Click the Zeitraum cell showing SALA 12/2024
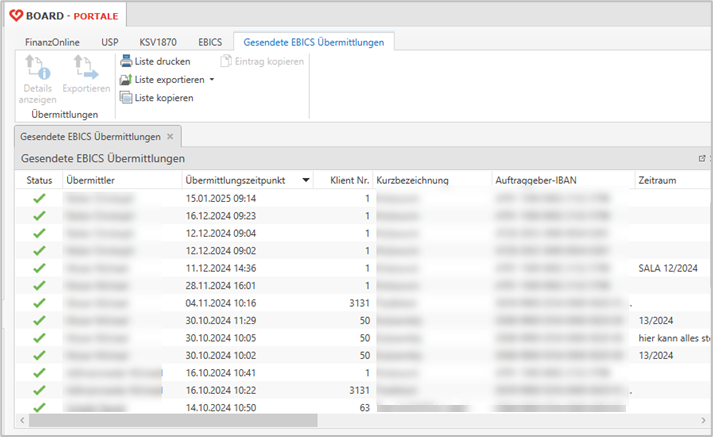Viewport: 713px width, 437px height. click(x=670, y=268)
